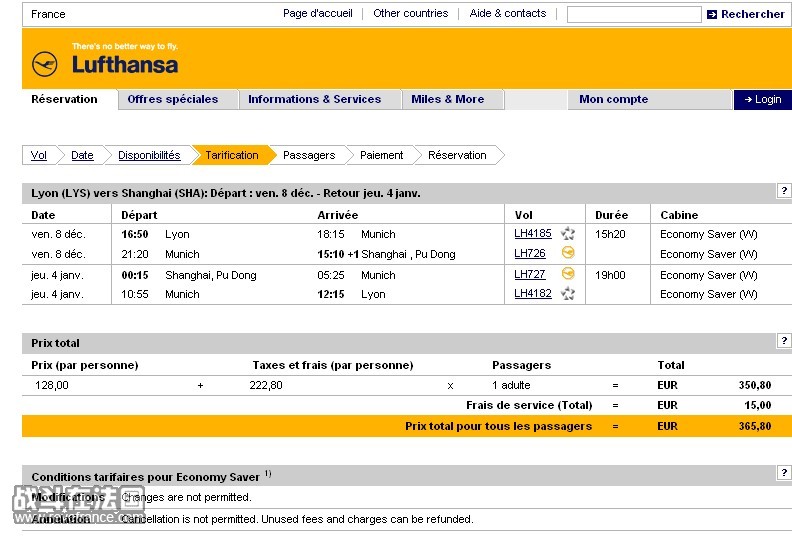Open help icon for Prix total section
The width and height of the screenshot is (792, 537).
[783, 341]
